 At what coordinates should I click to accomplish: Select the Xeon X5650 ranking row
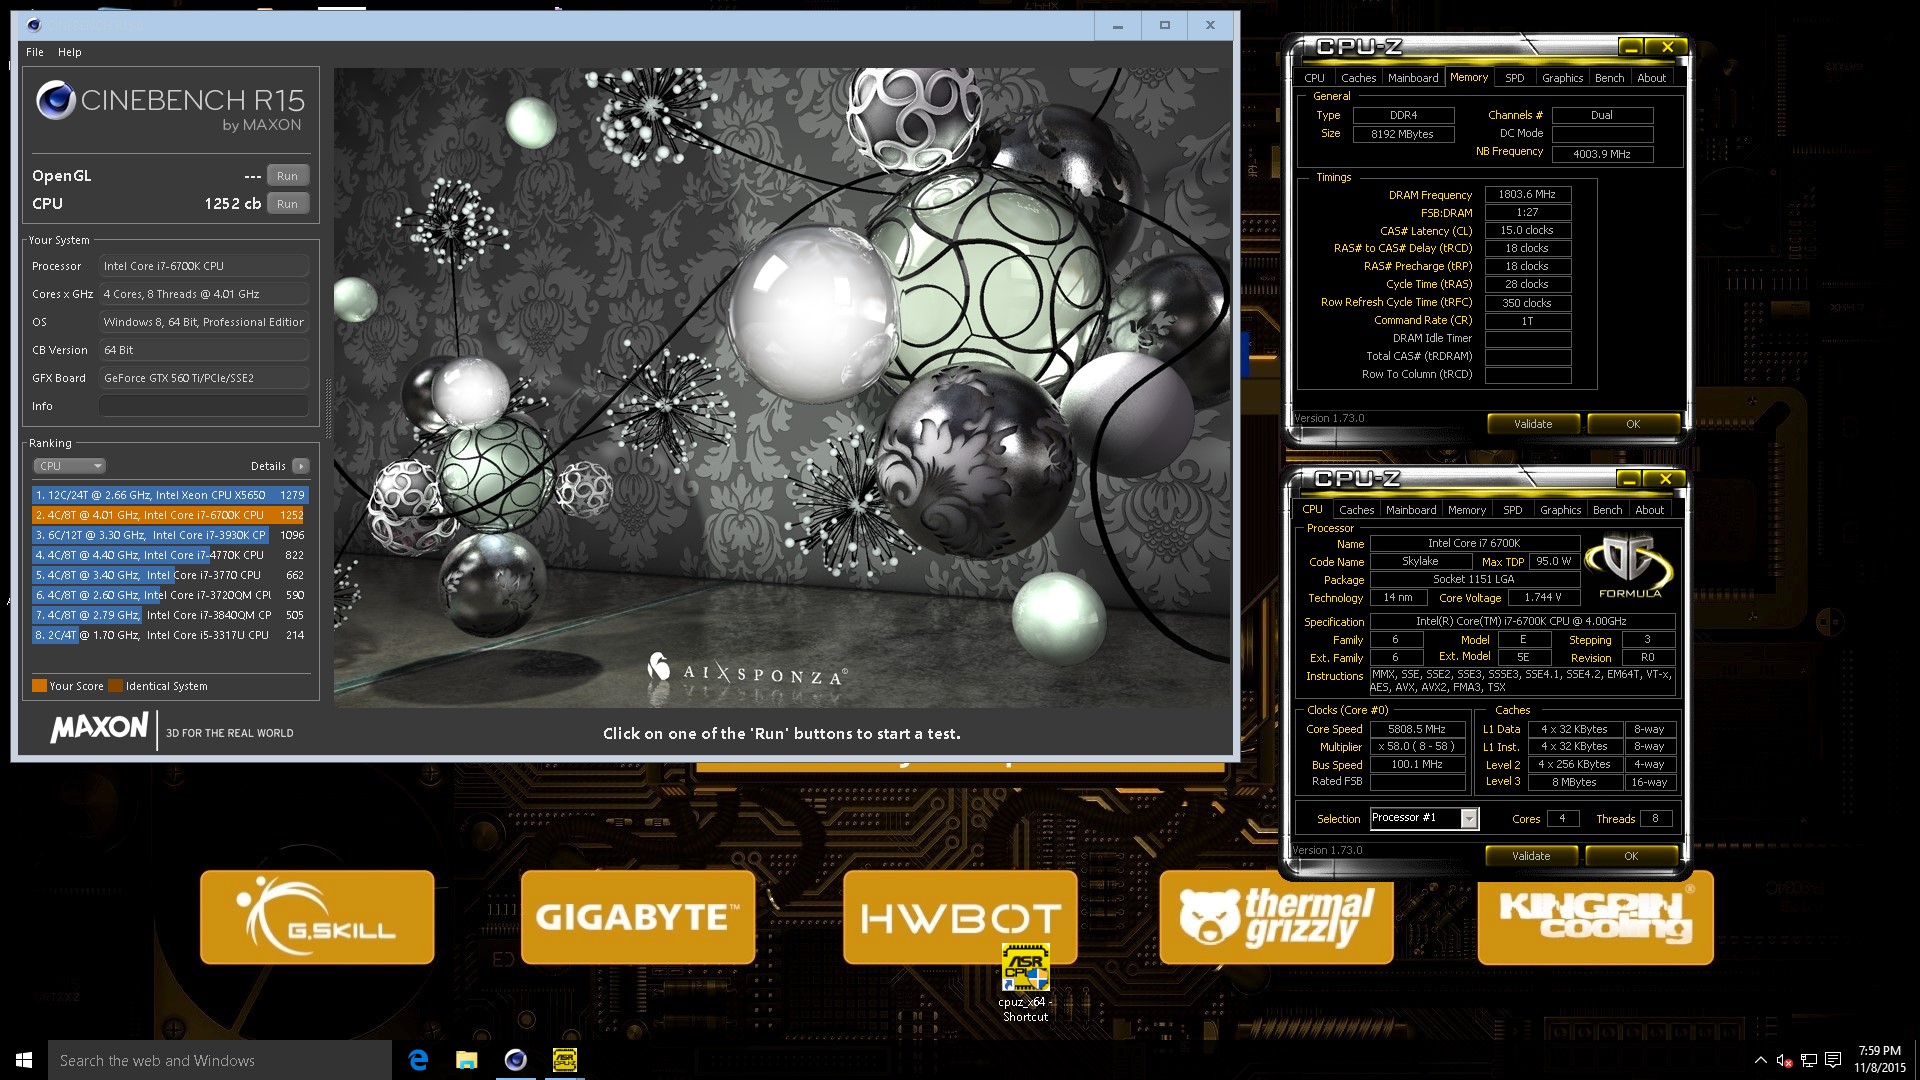pos(170,495)
